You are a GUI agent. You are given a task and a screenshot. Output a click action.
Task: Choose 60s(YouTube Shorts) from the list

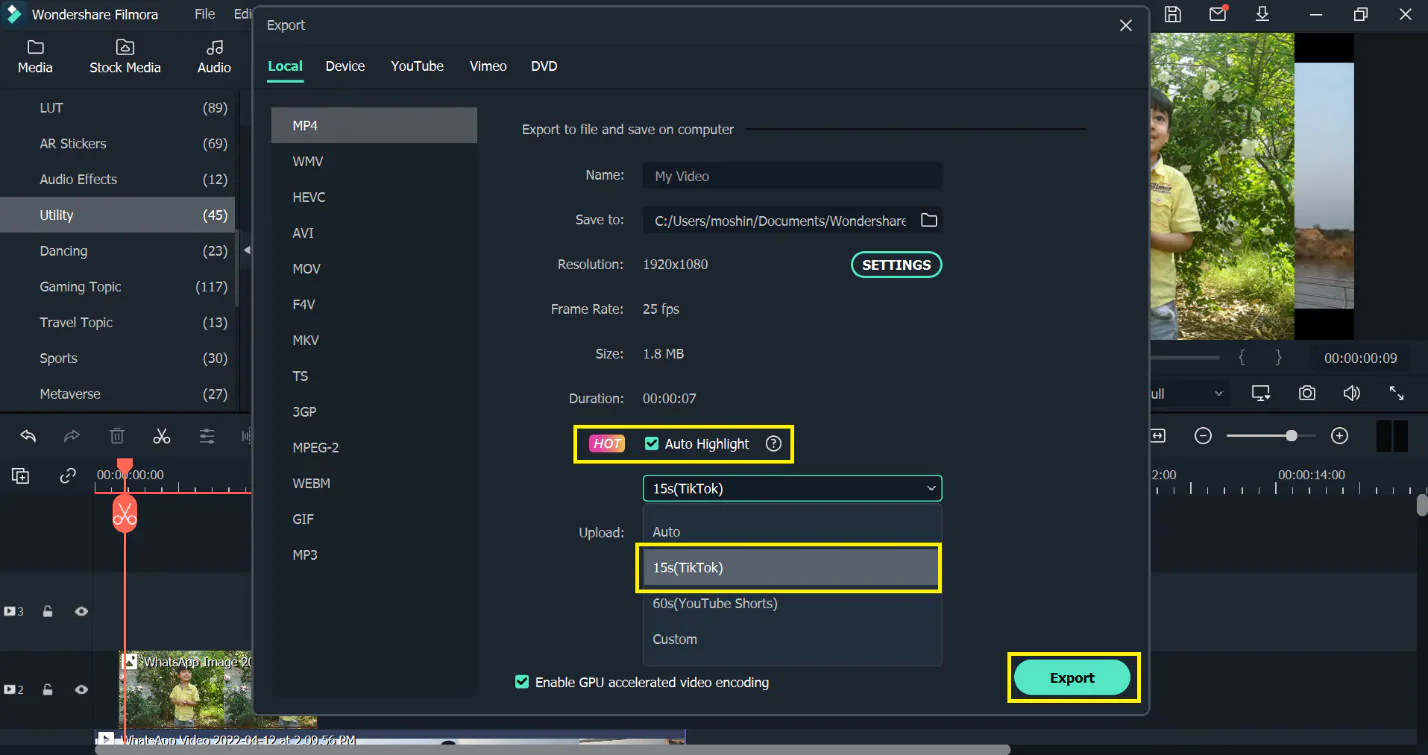coord(792,603)
